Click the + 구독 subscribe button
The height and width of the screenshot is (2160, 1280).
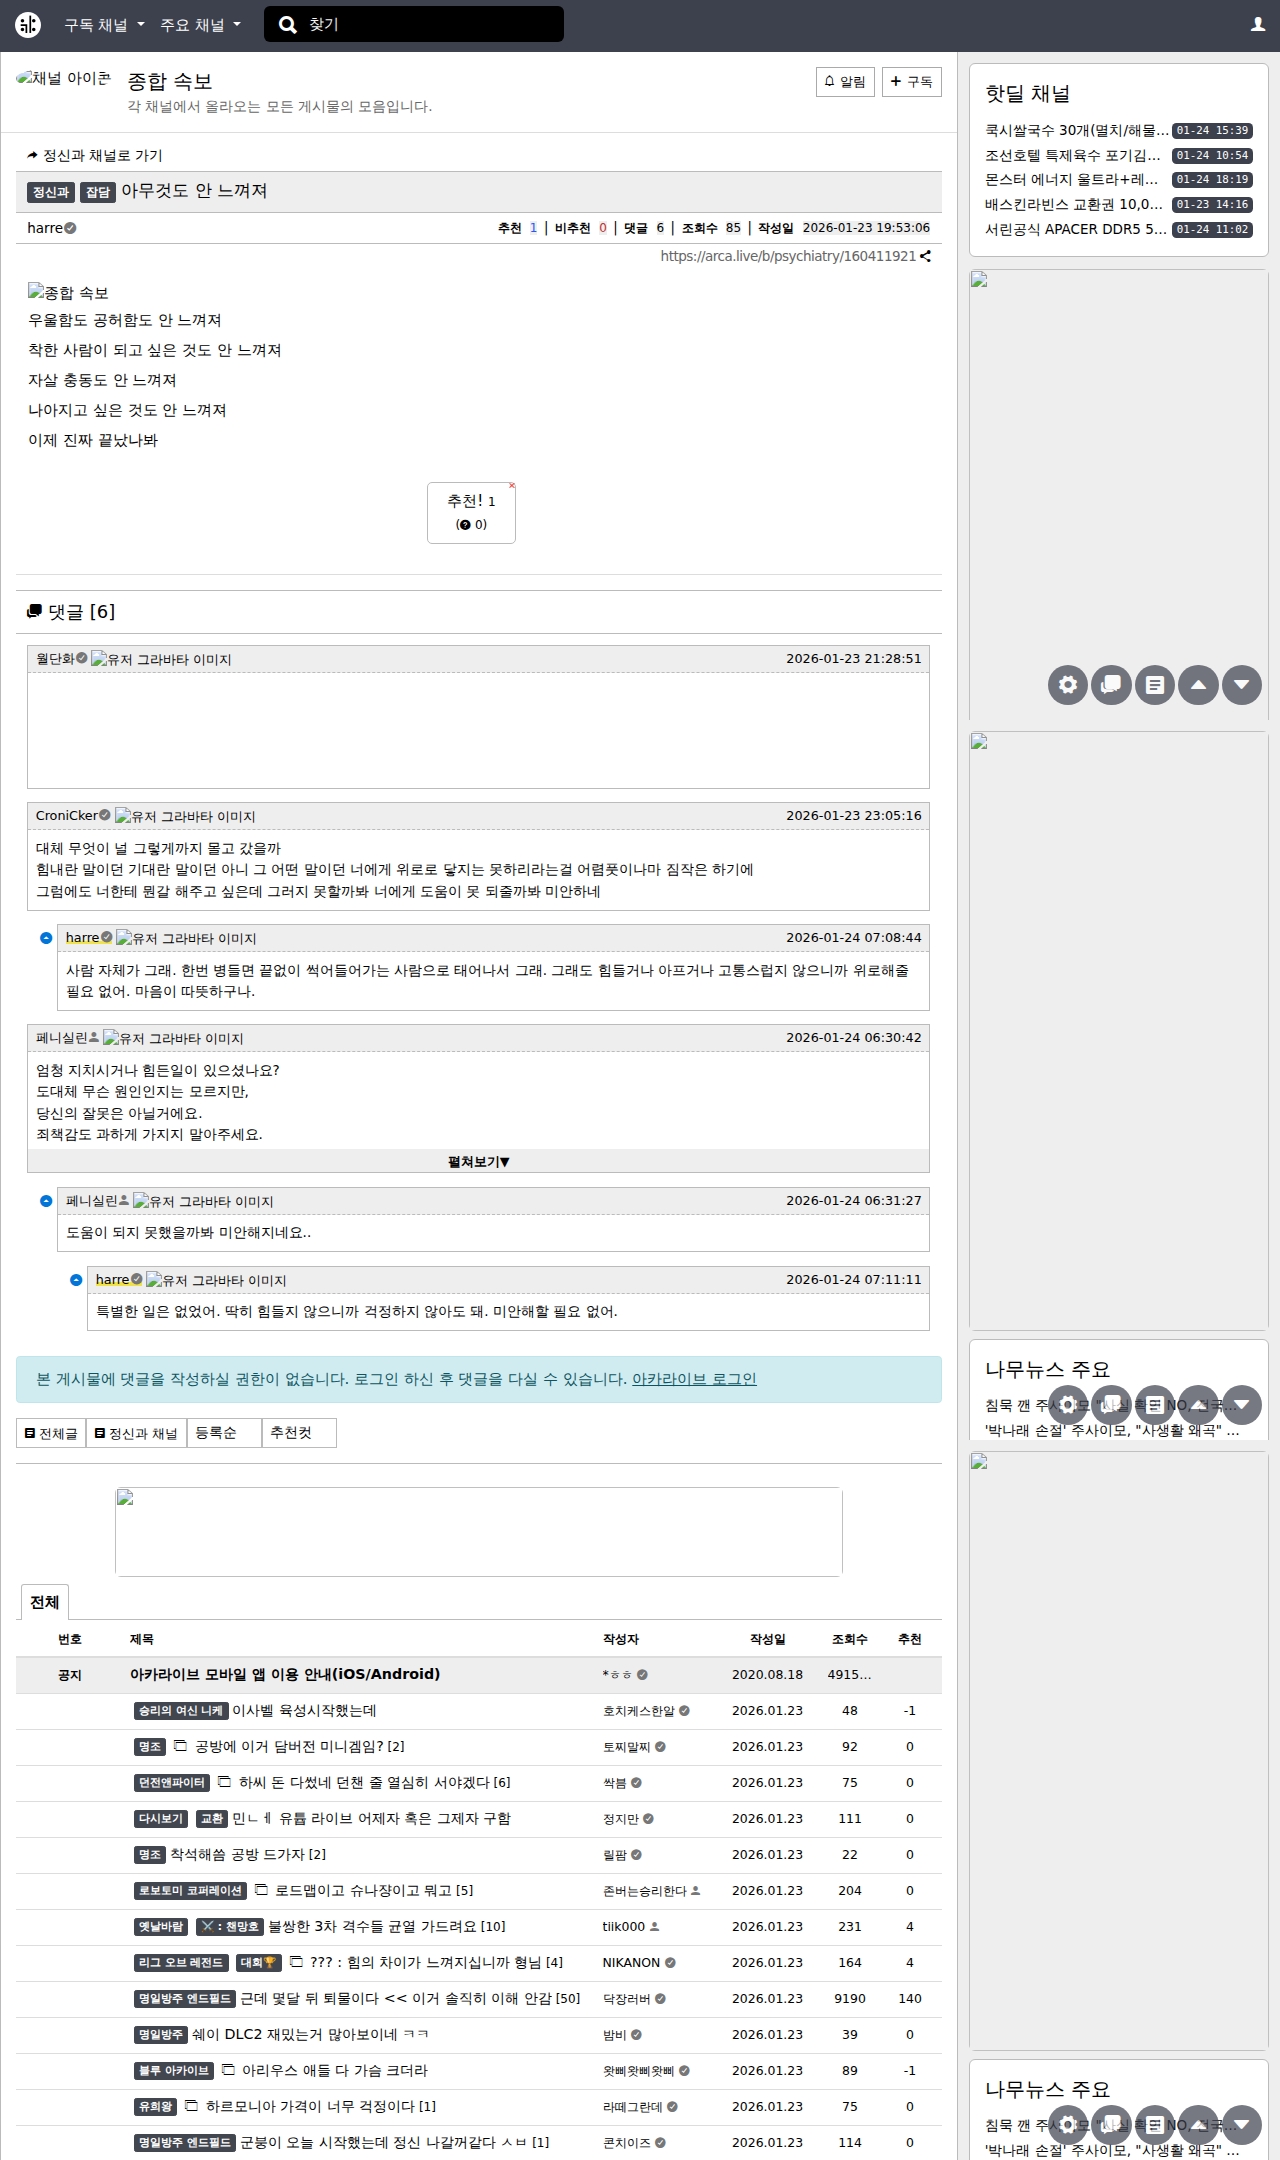912,82
